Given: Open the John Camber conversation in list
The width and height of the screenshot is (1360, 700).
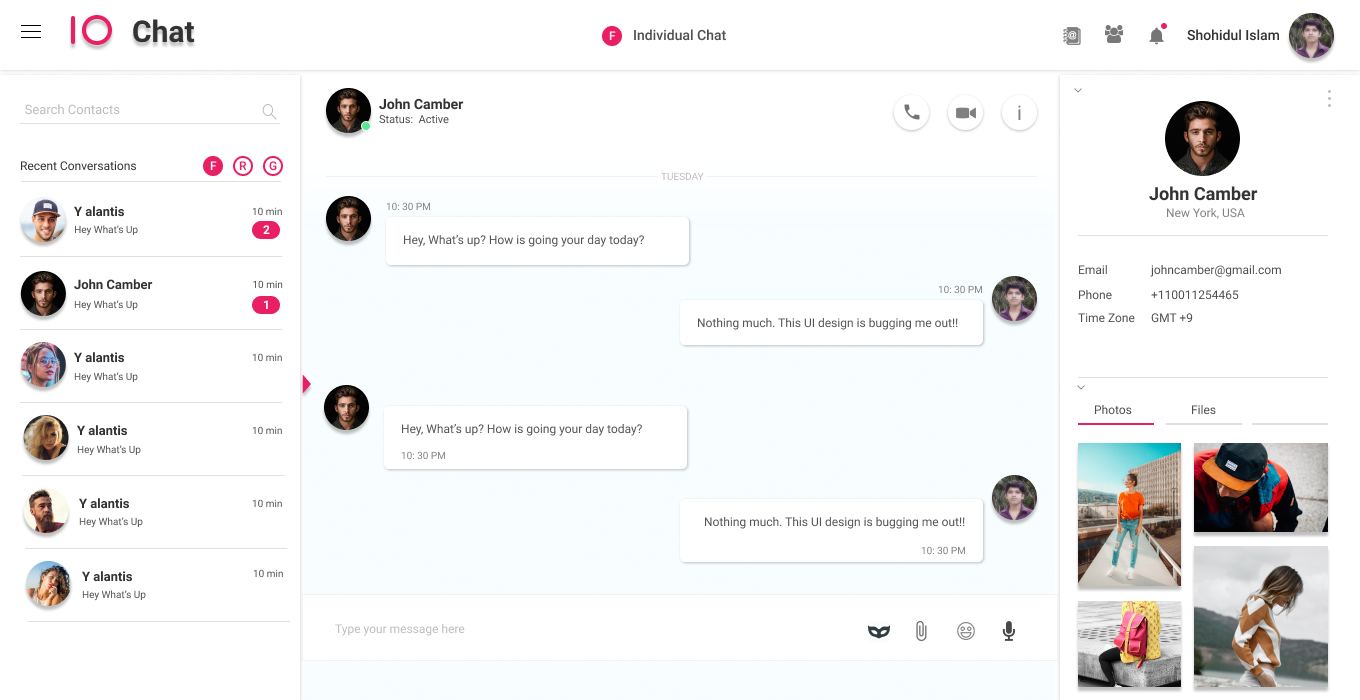Looking at the screenshot, I should coord(152,293).
